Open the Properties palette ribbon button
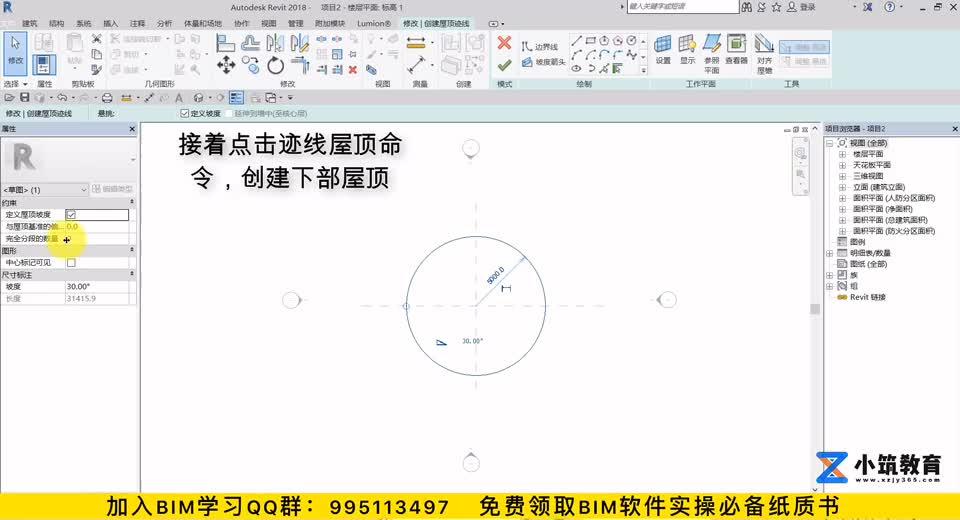Image resolution: width=960 pixels, height=520 pixels. click(43, 65)
